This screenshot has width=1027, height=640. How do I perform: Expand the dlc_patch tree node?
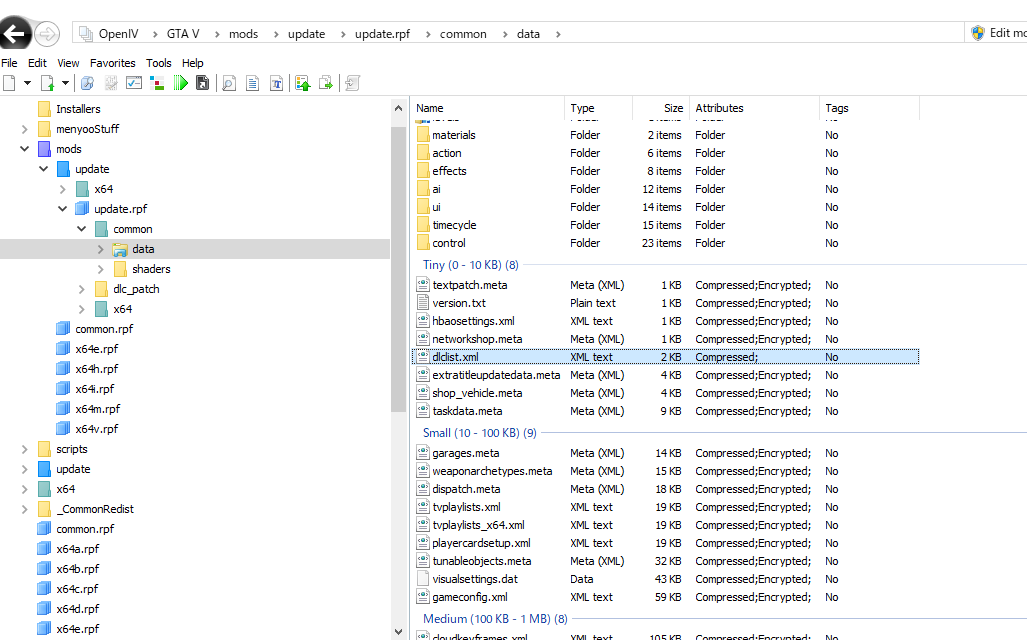(x=81, y=289)
